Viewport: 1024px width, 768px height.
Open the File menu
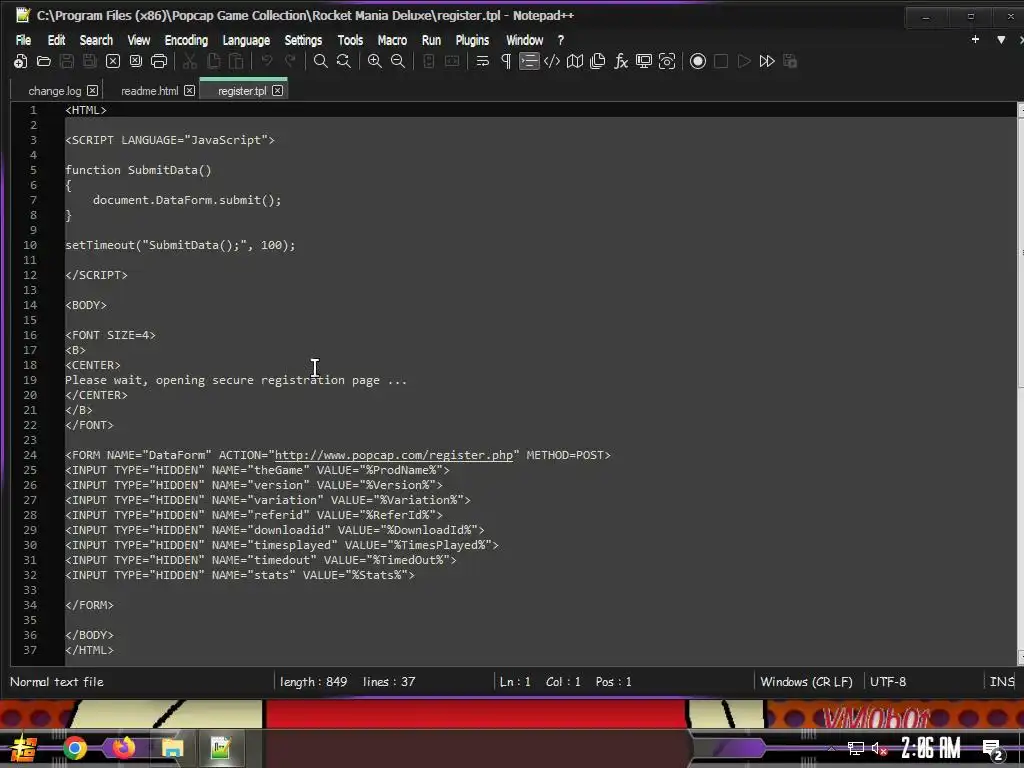click(24, 40)
